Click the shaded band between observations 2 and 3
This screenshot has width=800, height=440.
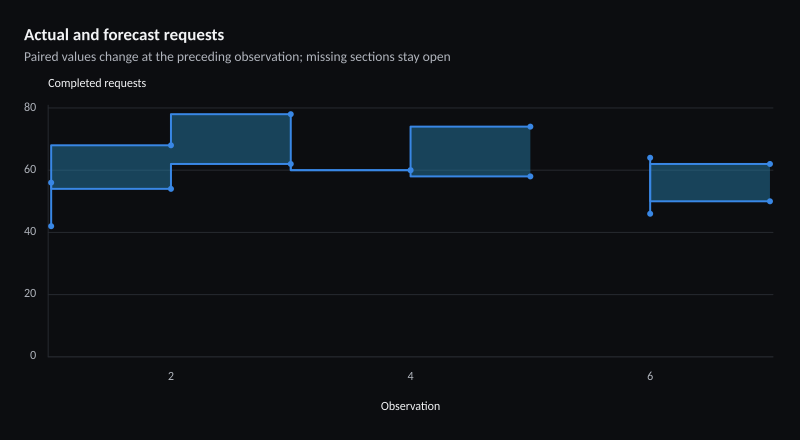coord(231,139)
